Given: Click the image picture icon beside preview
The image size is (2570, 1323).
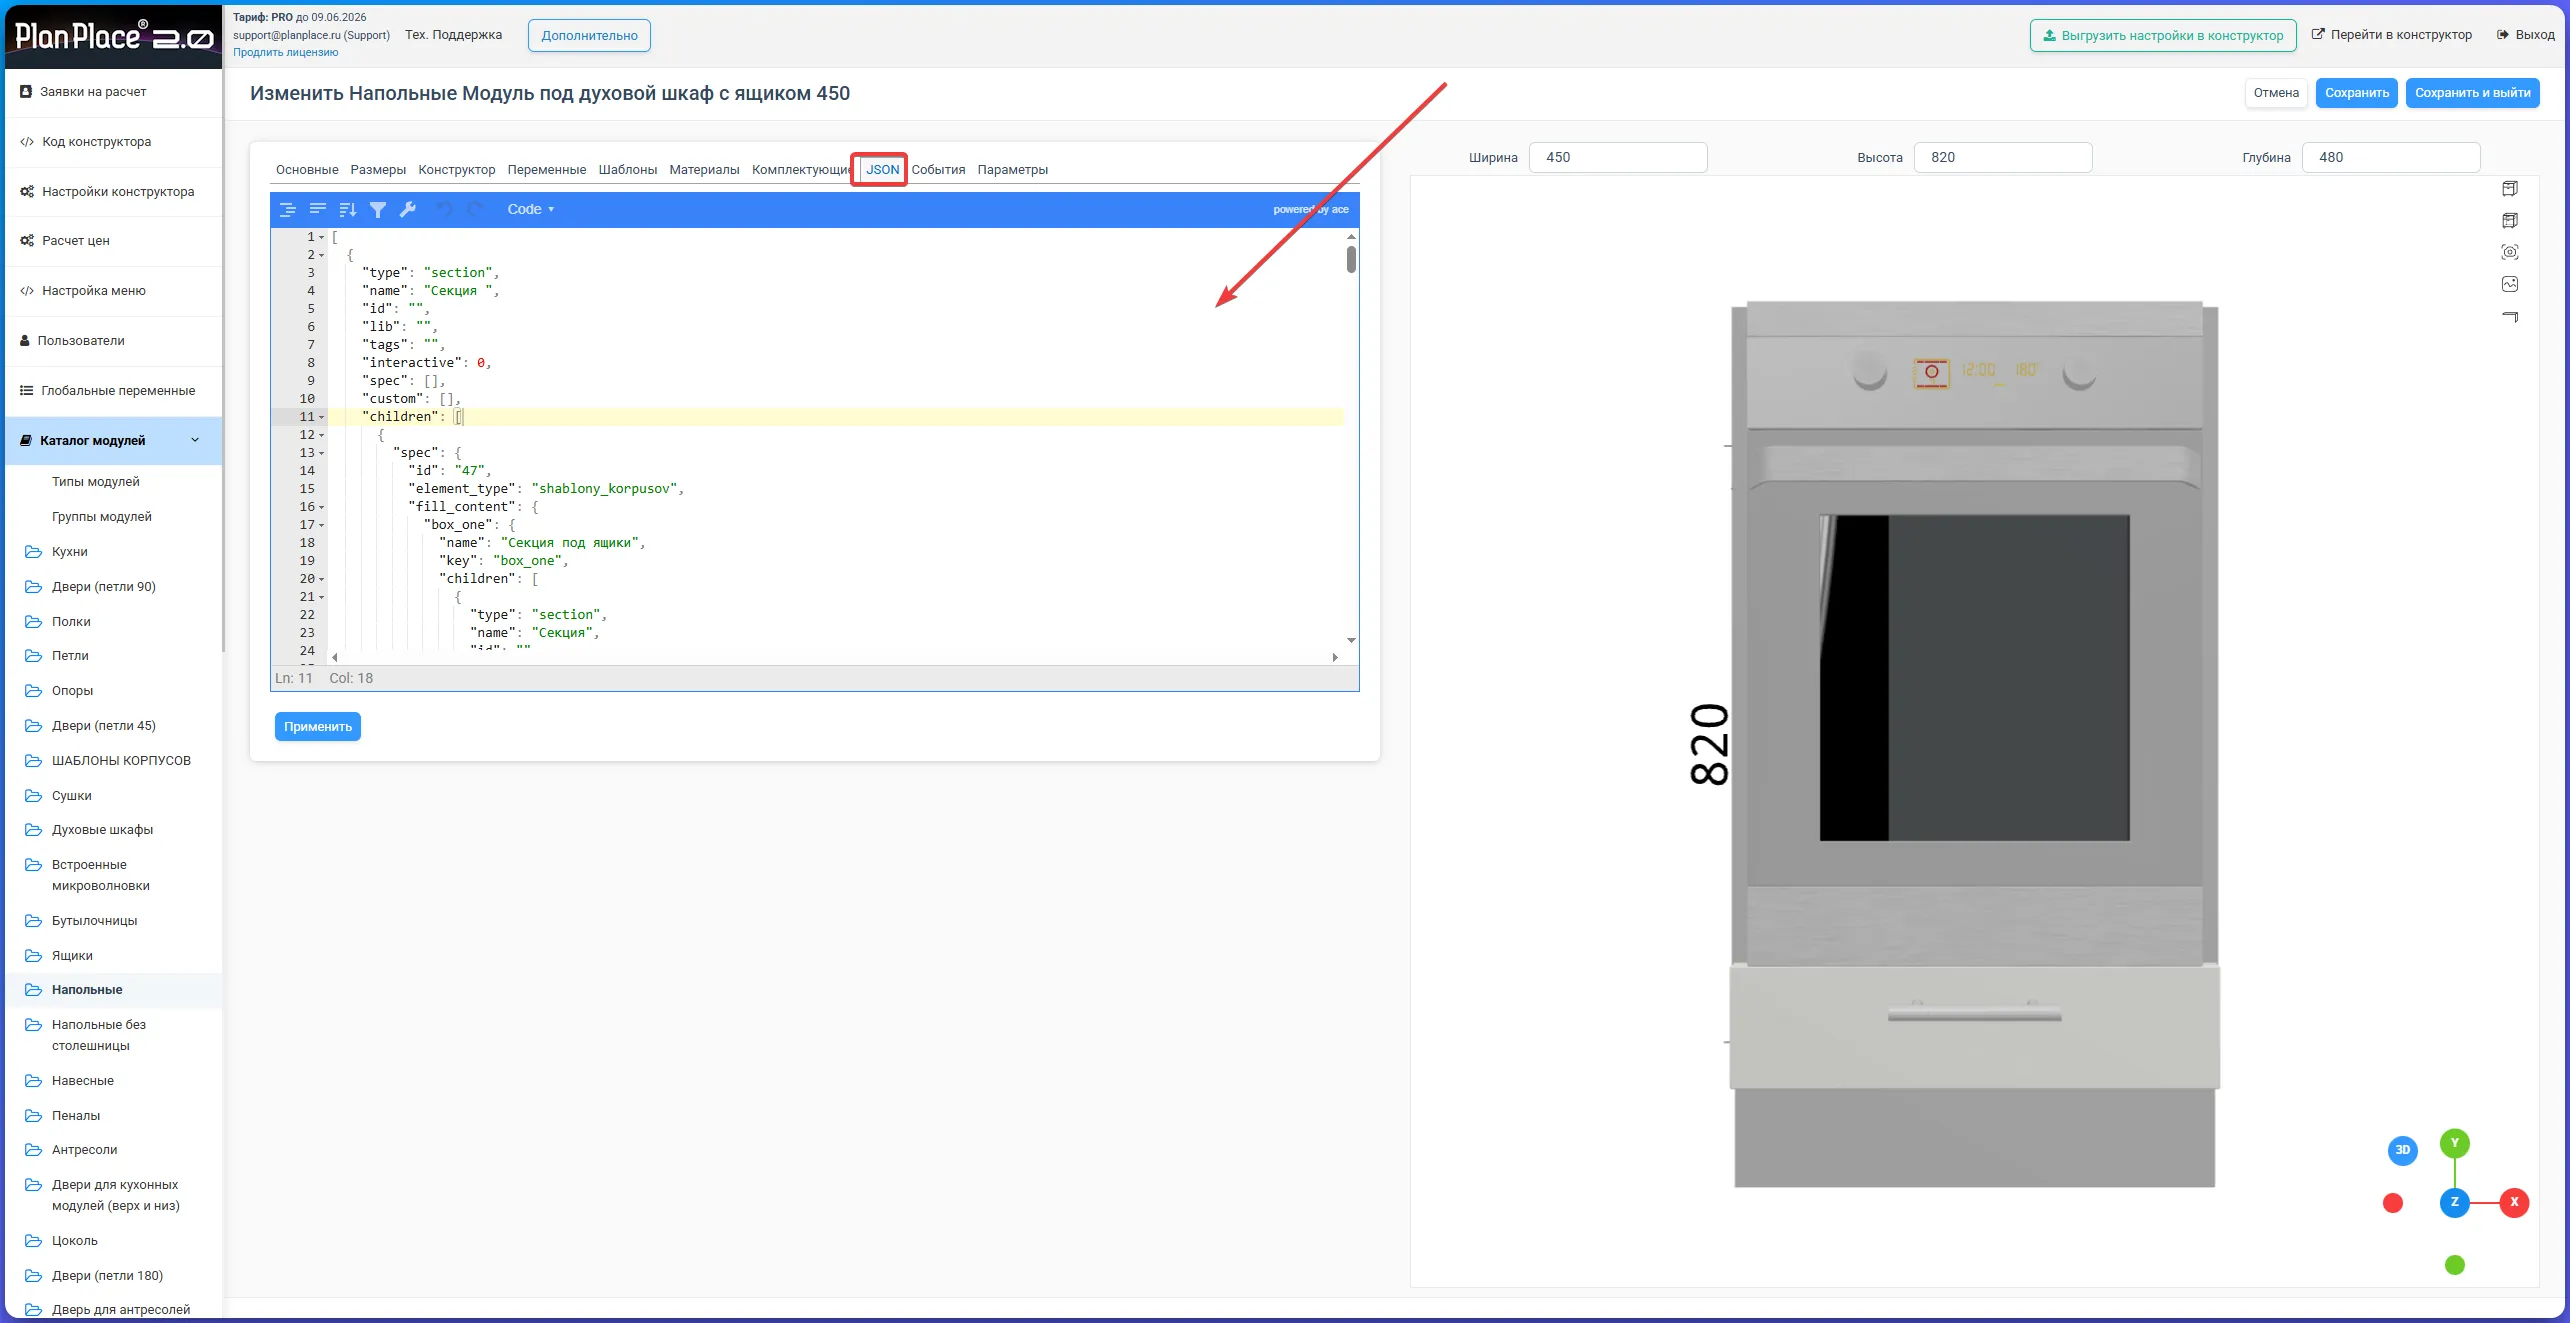Looking at the screenshot, I should click(x=2509, y=284).
